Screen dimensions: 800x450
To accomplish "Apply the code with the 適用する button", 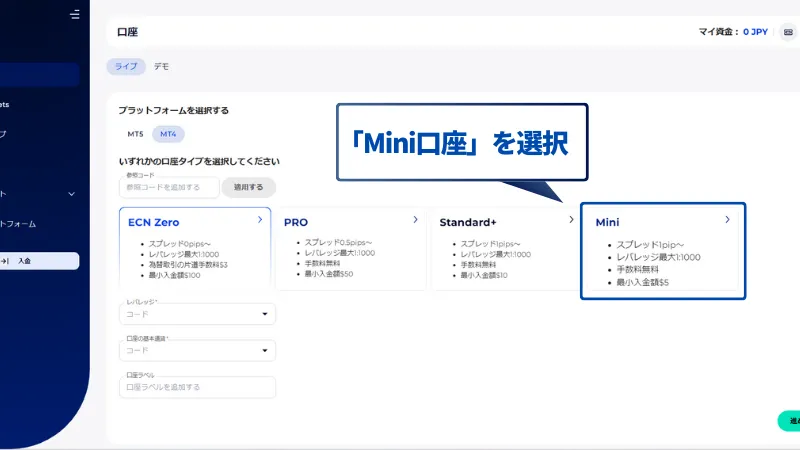I will (248, 187).
